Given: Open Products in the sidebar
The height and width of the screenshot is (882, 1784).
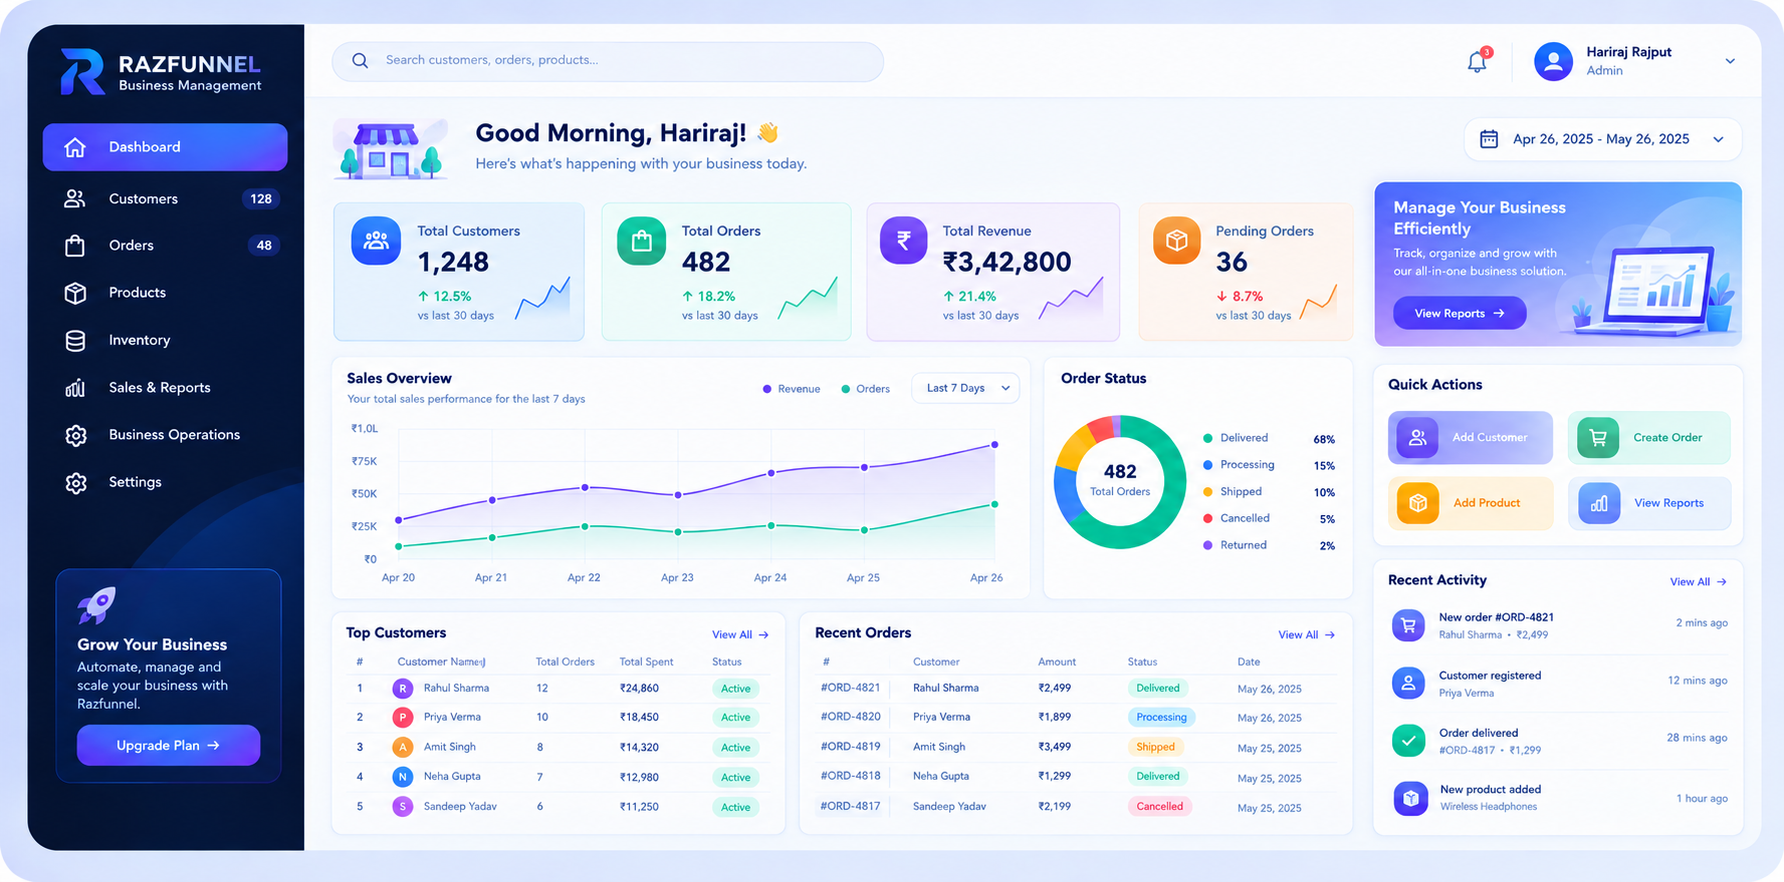Looking at the screenshot, I should [x=165, y=293].
